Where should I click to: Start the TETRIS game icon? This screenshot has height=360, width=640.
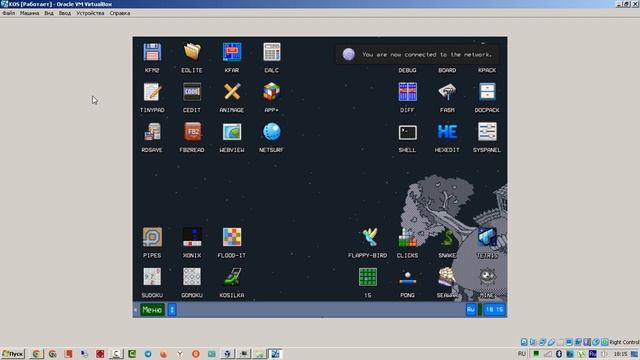click(x=487, y=237)
